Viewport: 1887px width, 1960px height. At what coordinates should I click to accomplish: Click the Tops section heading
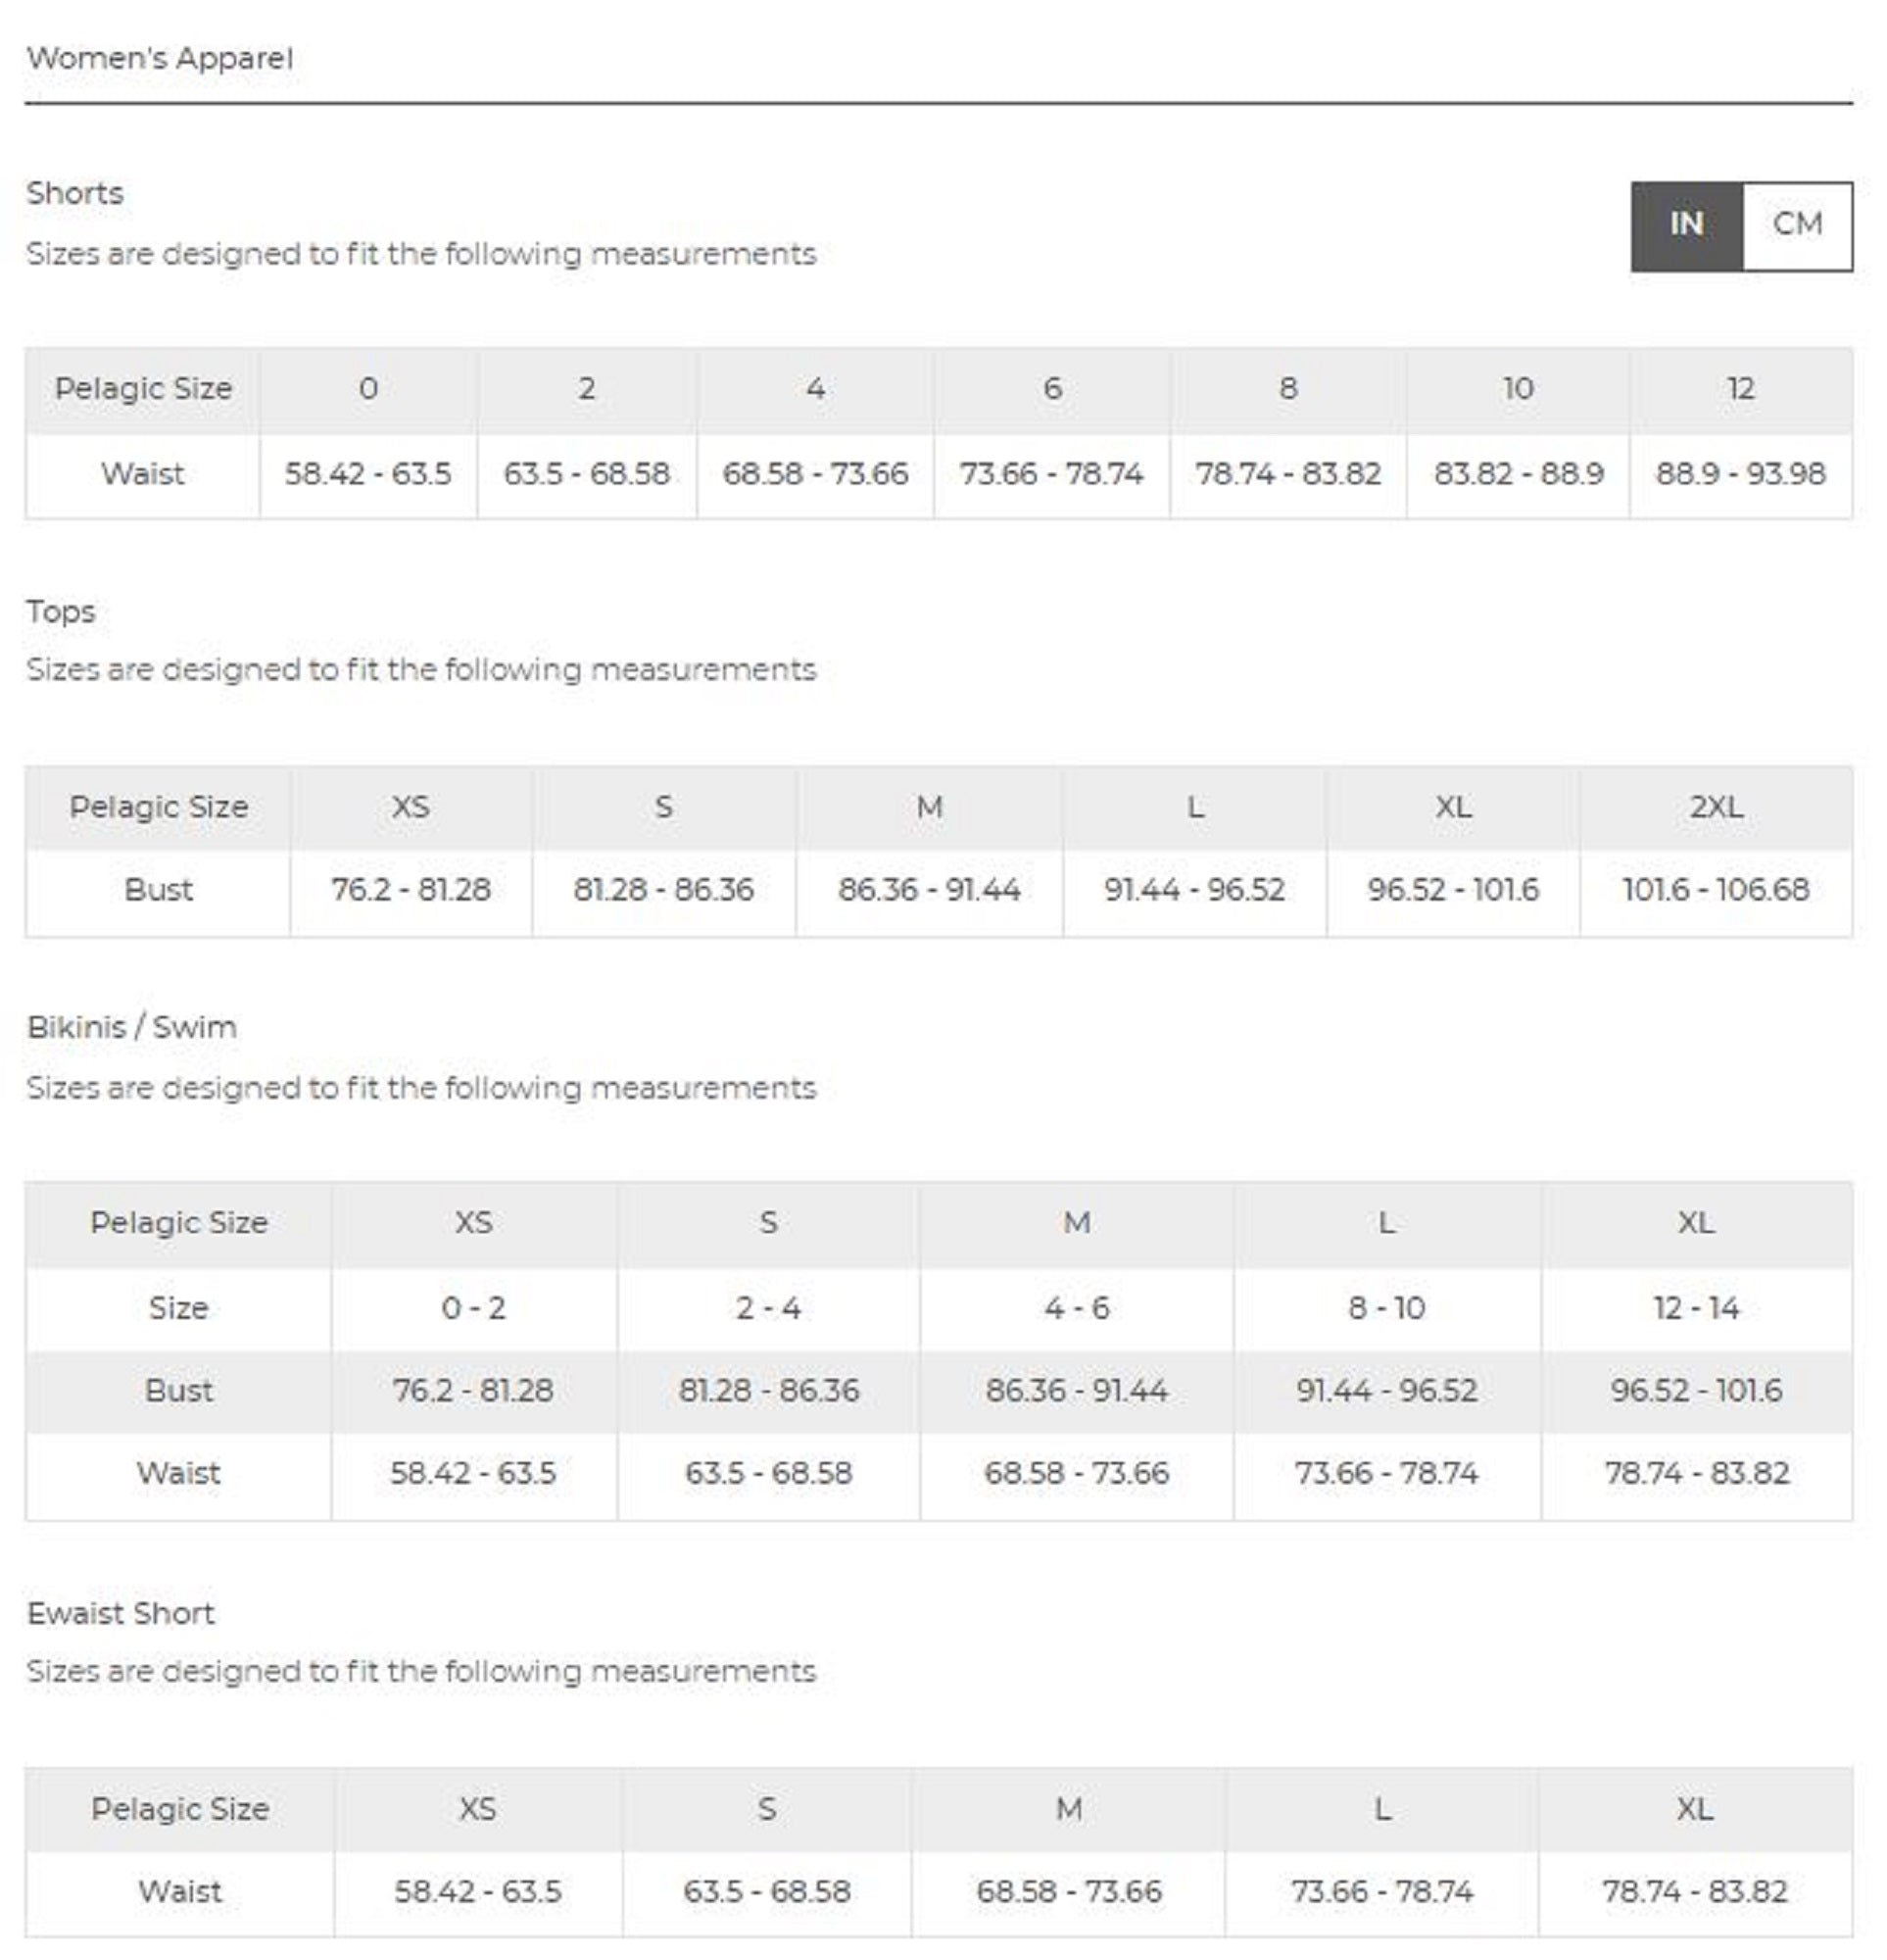pos(61,611)
